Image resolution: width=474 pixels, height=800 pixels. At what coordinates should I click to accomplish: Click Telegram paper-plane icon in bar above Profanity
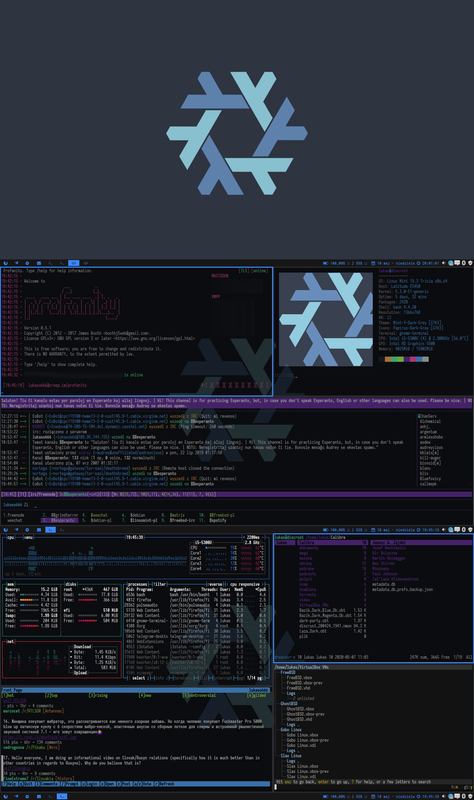[16, 263]
